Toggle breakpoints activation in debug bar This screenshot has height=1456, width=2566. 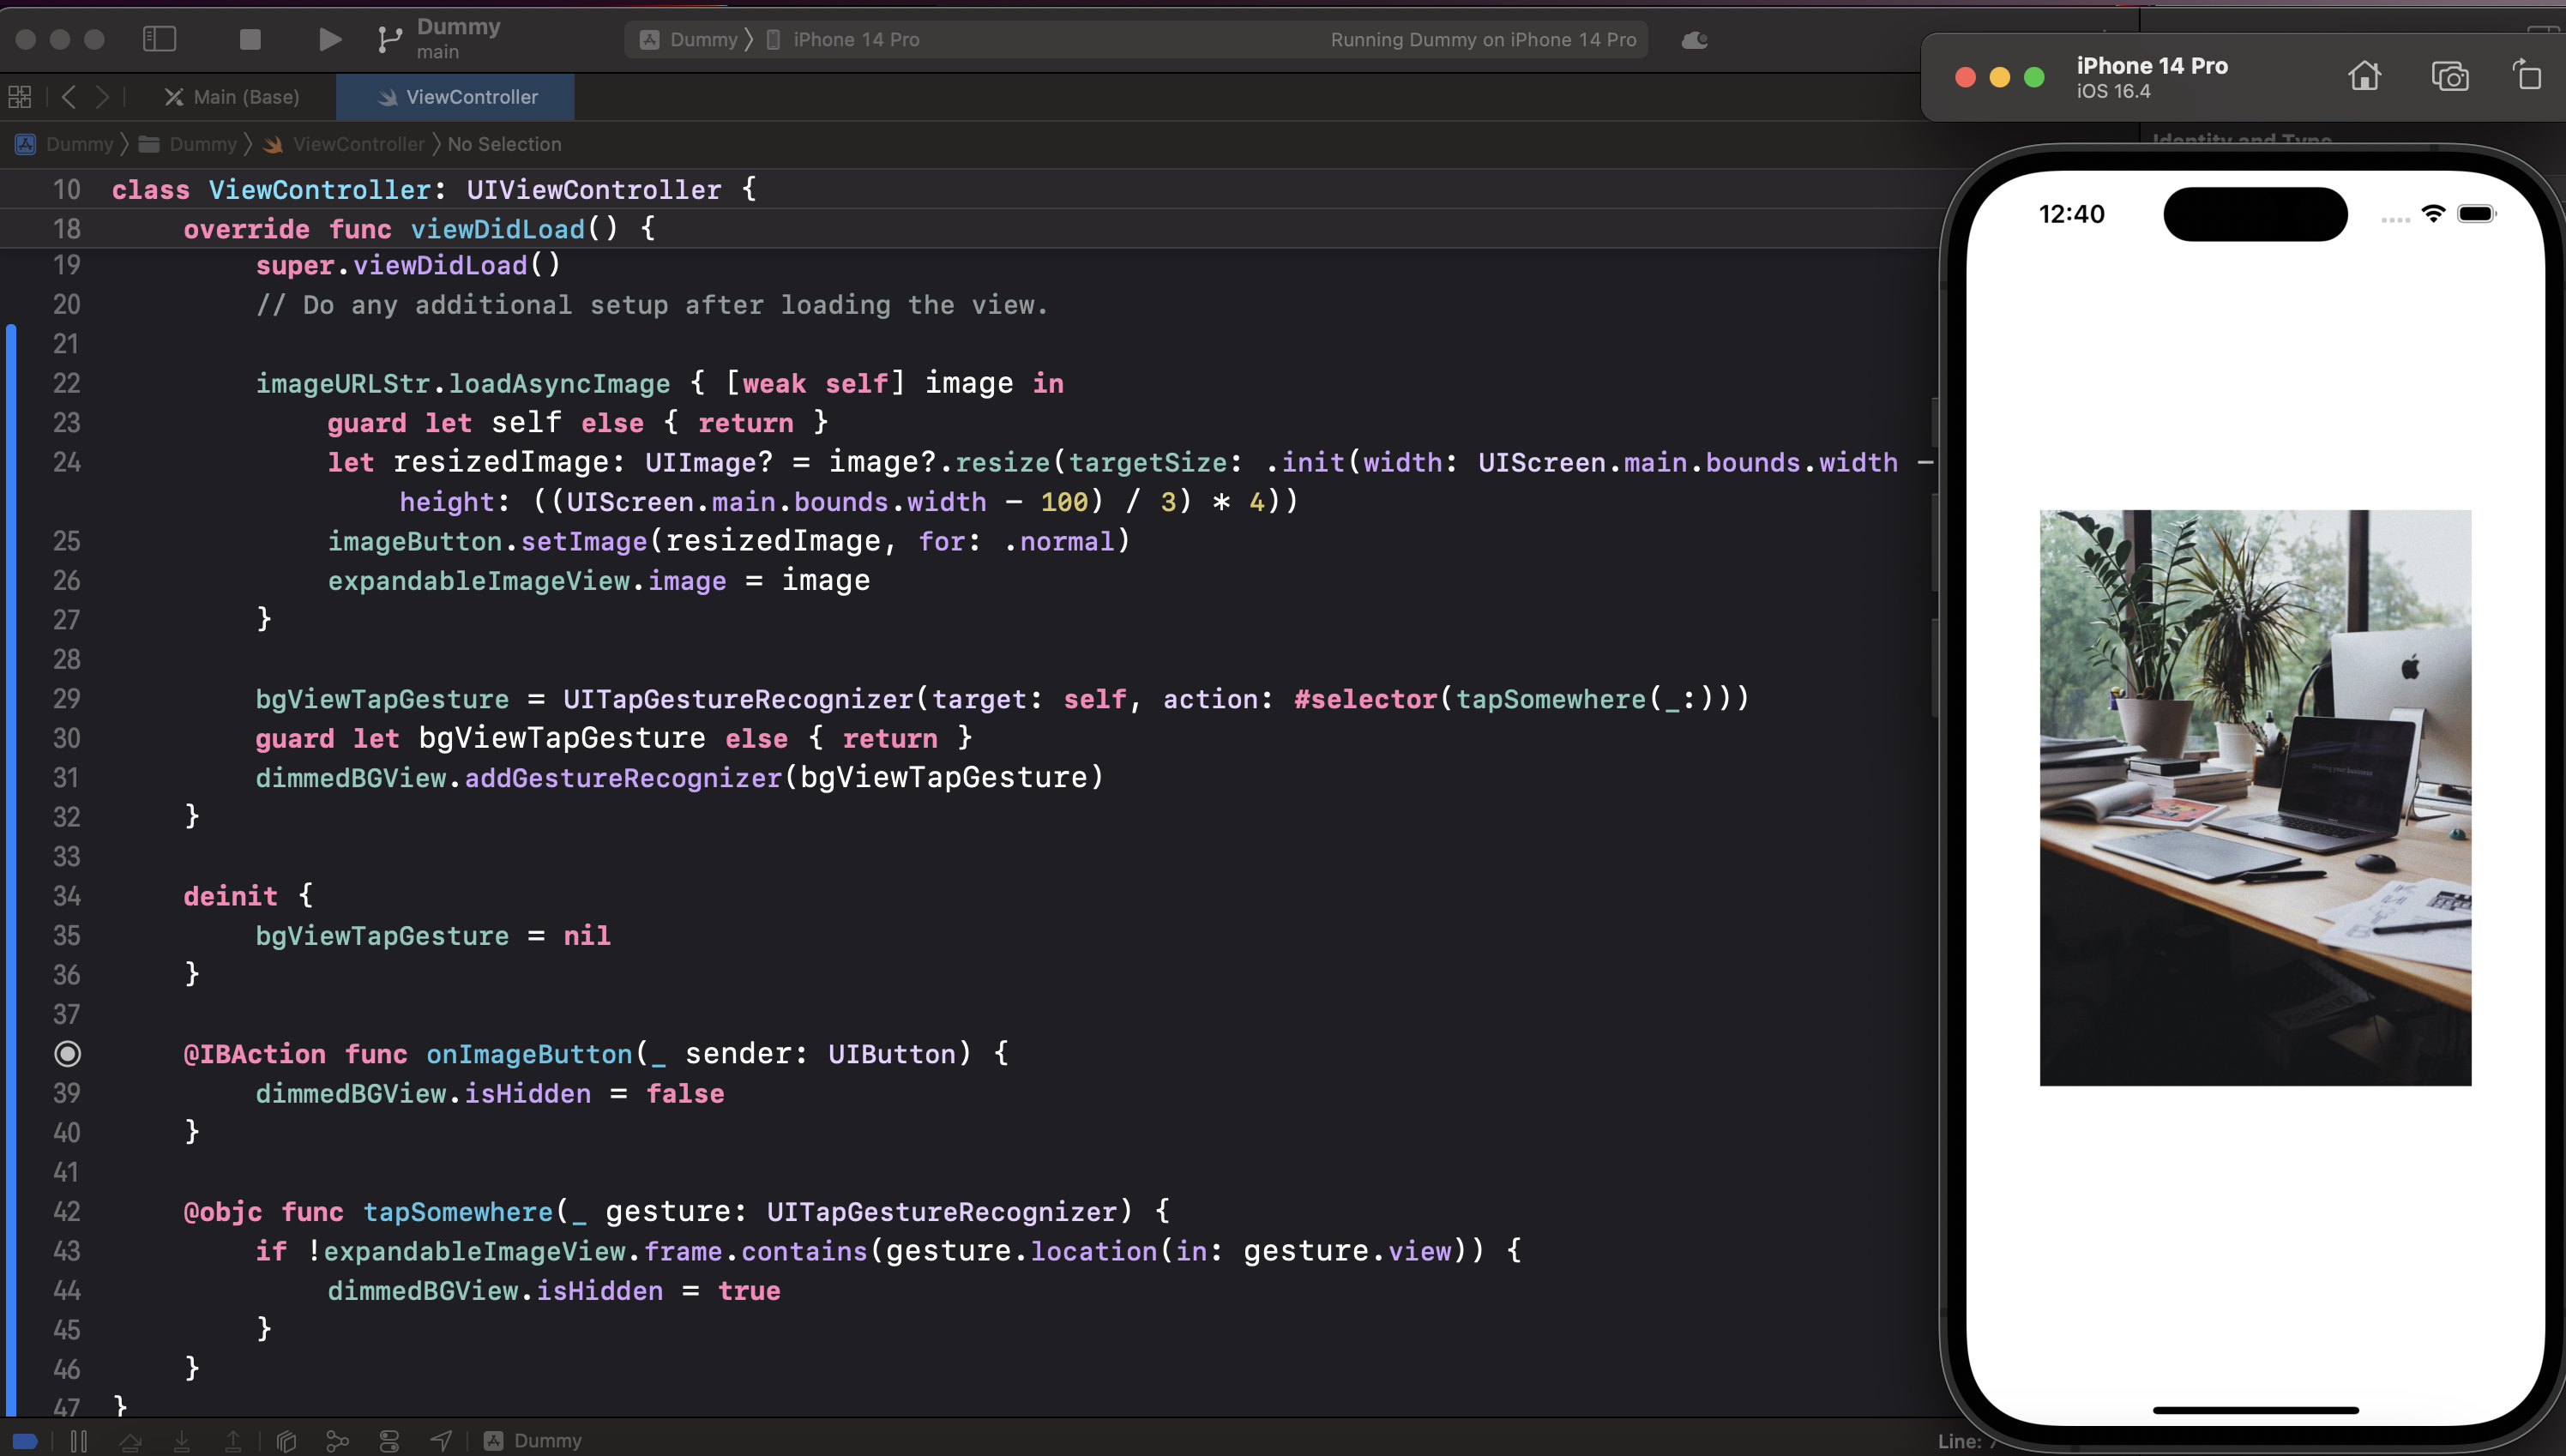[26, 1441]
